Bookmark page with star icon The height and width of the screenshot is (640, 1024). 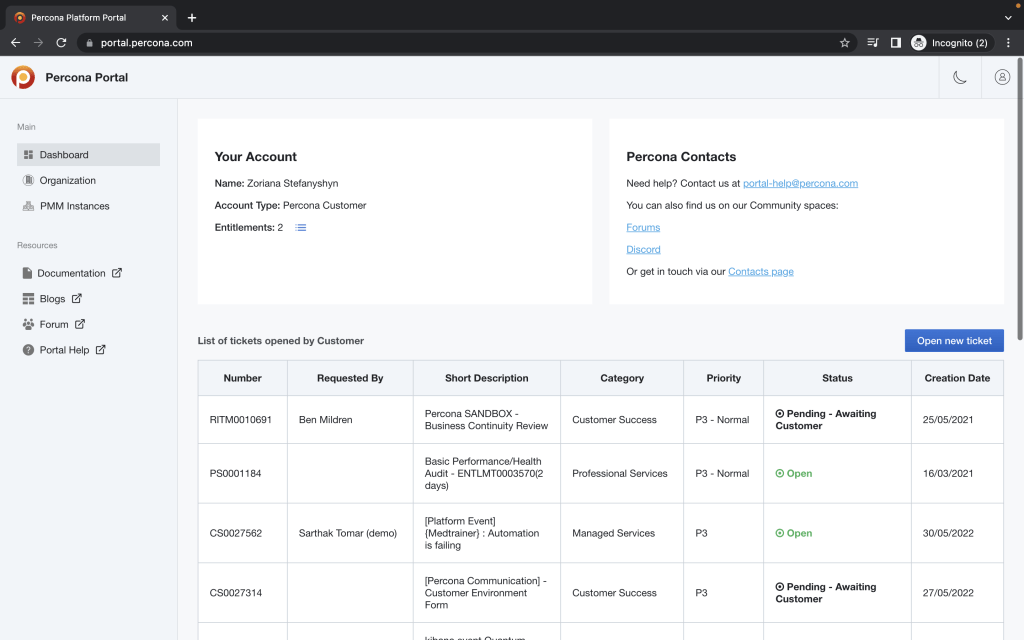point(844,42)
